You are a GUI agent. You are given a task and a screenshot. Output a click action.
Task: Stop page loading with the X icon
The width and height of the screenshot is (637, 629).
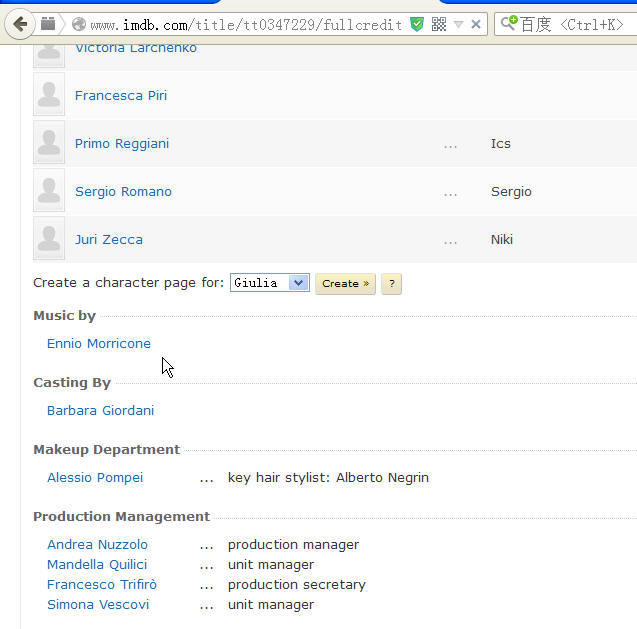tap(476, 24)
